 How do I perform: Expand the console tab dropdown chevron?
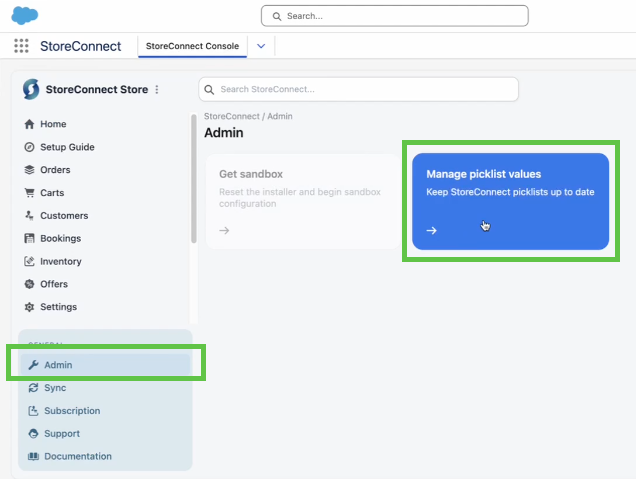(261, 46)
